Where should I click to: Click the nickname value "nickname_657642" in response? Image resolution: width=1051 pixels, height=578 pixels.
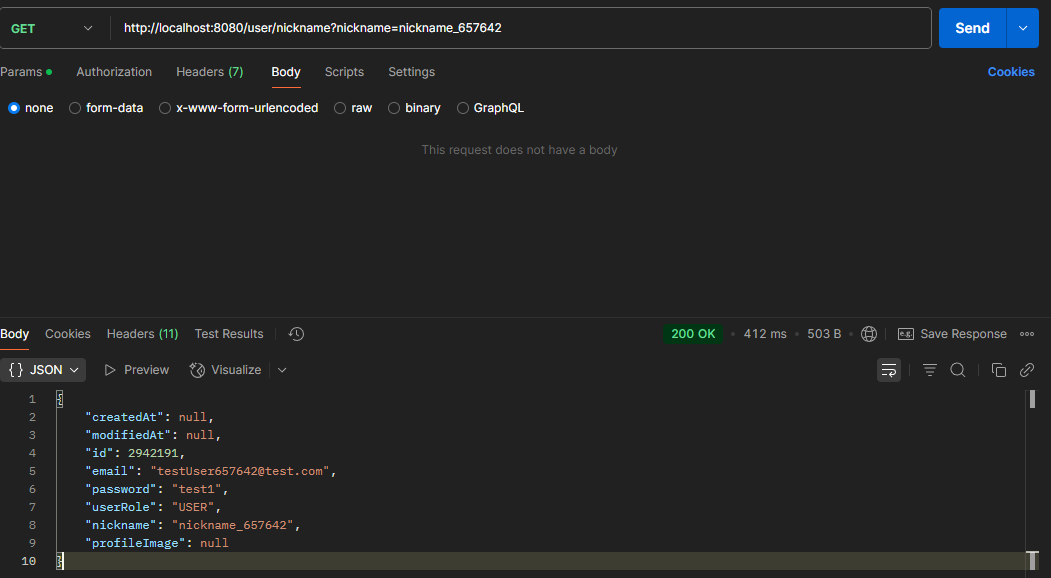(x=233, y=525)
